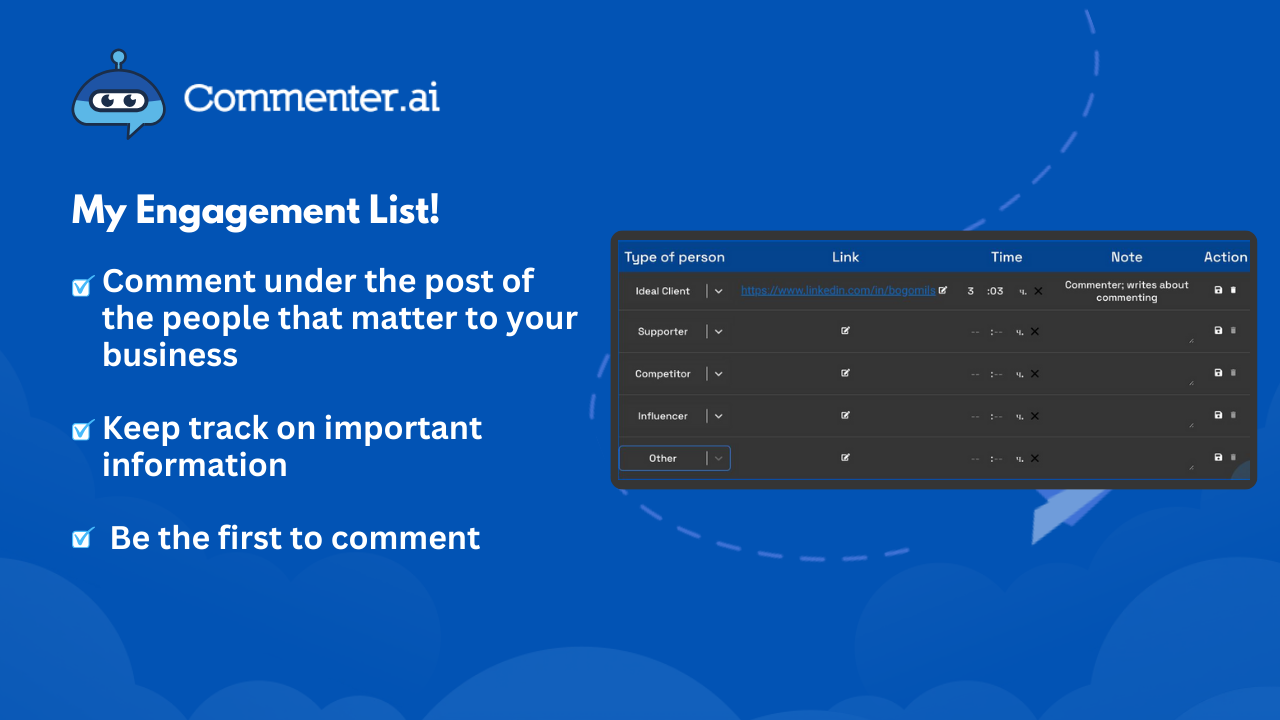This screenshot has height=720, width=1280.
Task: Click the :03 minutes in the Ideal Client row
Action: pyautogui.click(x=995, y=291)
